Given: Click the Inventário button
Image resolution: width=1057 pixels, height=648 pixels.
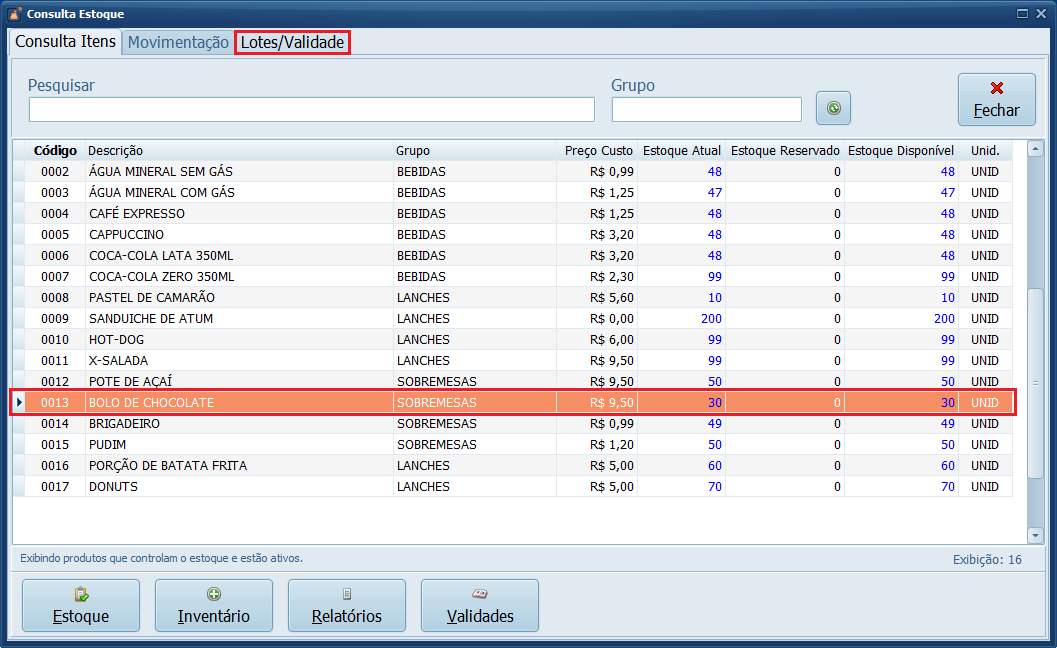Looking at the screenshot, I should [214, 606].
